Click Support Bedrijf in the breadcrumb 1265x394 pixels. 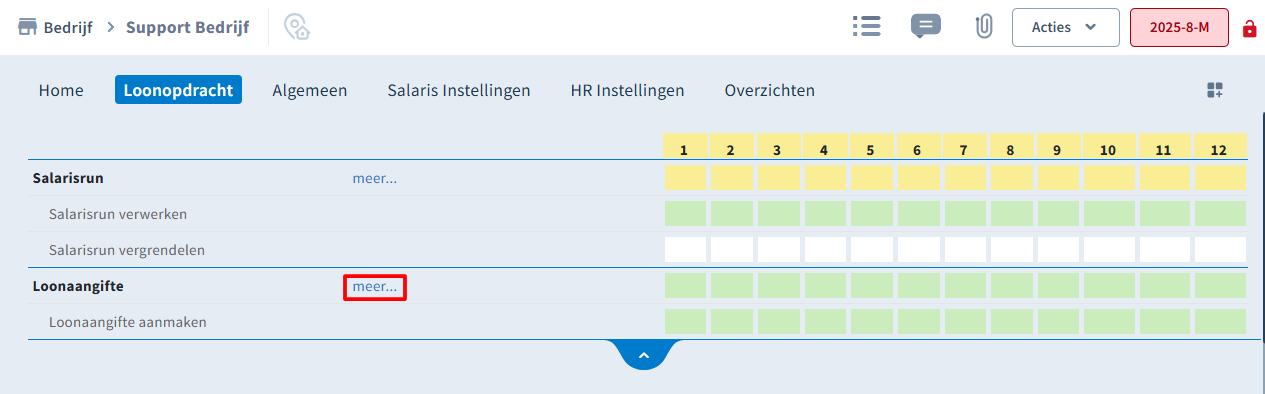(x=188, y=27)
